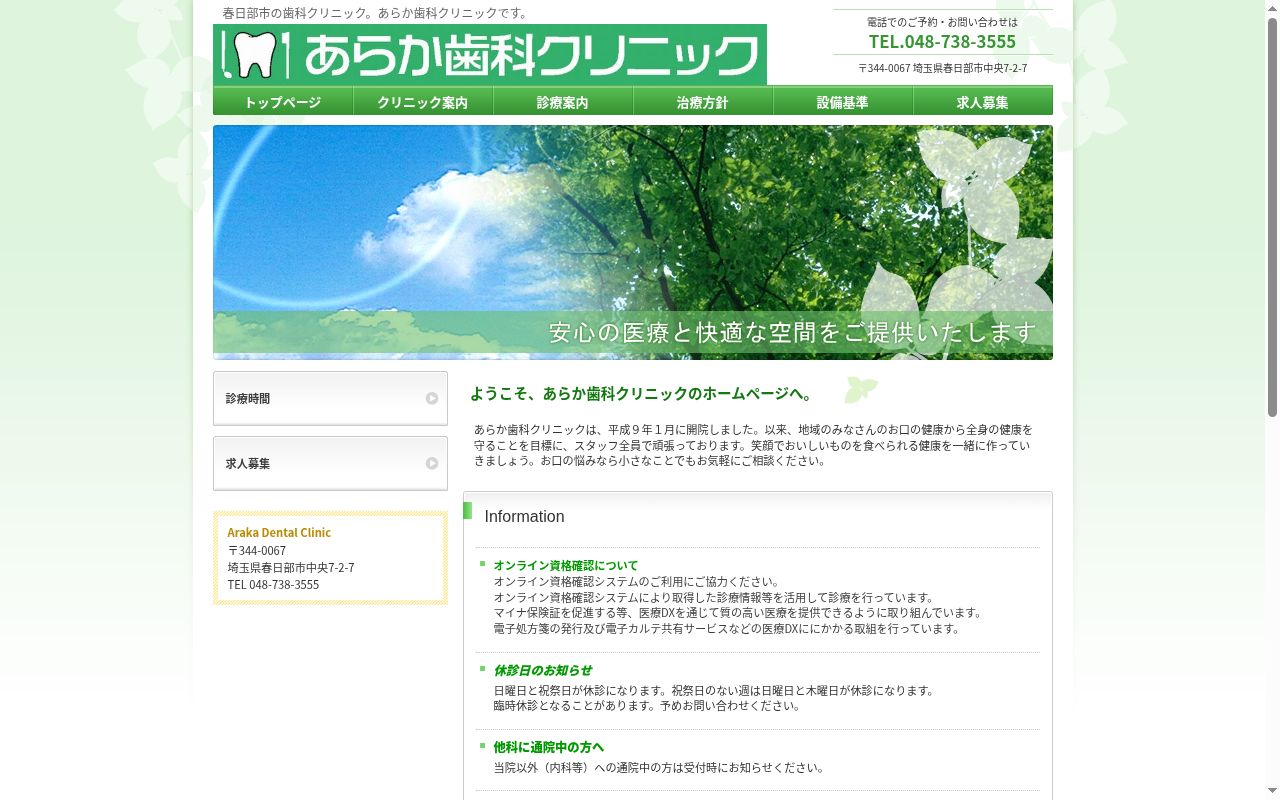Click the line 日曜日と祝祭日が休診になります

(714, 690)
